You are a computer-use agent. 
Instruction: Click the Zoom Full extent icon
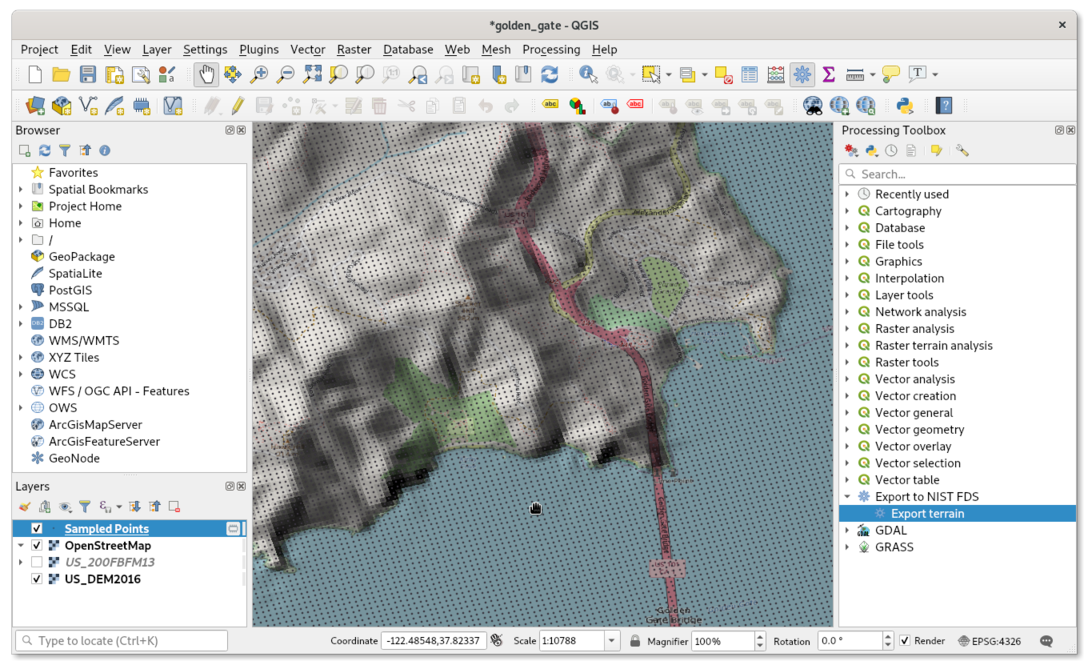[312, 74]
